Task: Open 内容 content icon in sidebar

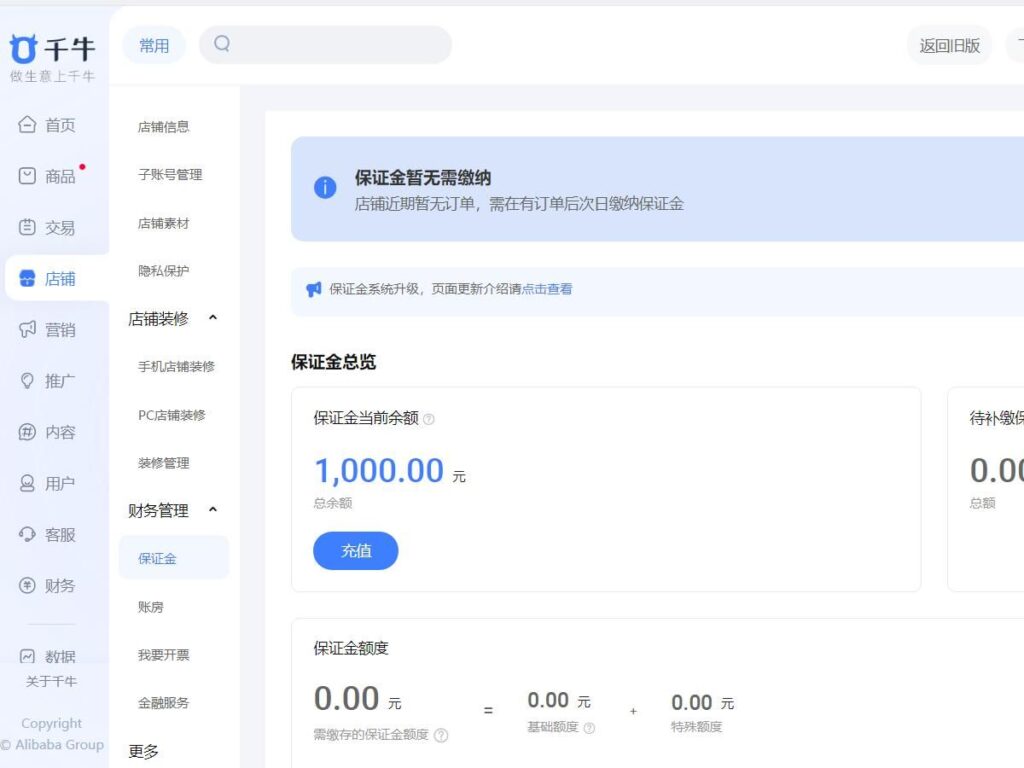Action: 27,432
